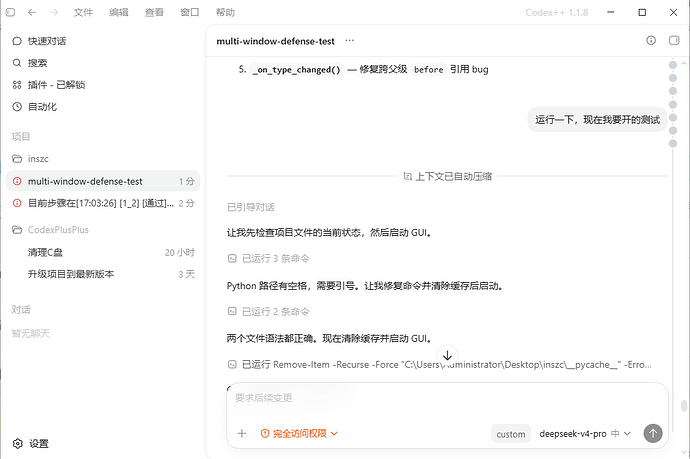Click the terminal icon beside 已运行 2 条命令
This screenshot has height=459, width=690.
point(232,312)
